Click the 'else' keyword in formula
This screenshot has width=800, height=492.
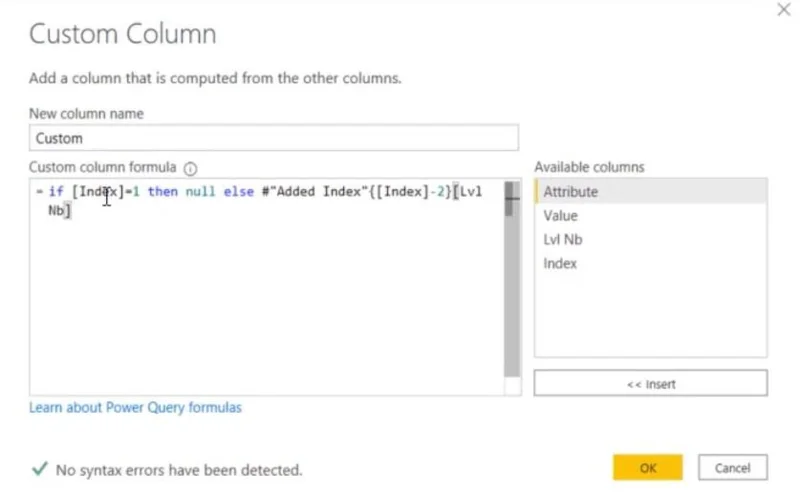coord(239,192)
